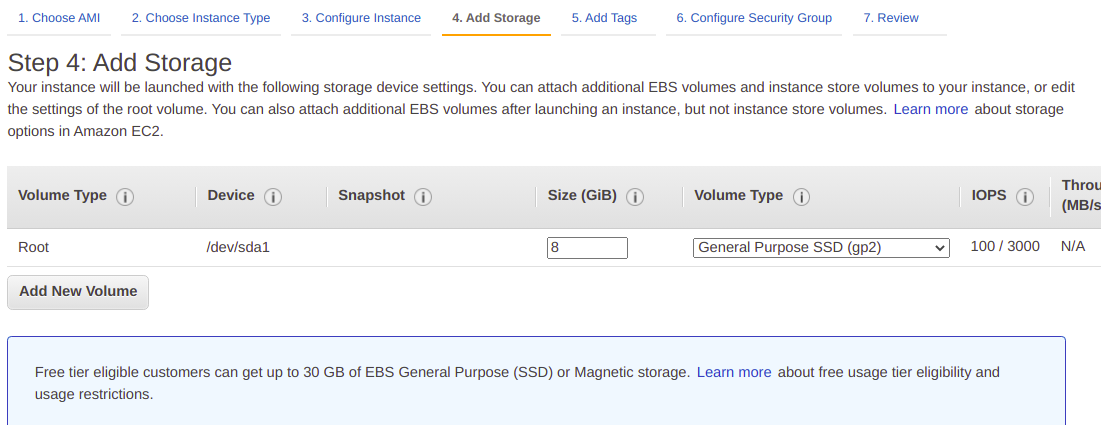
Task: Click info icon next to Size (GiB)
Action: [x=635, y=197]
